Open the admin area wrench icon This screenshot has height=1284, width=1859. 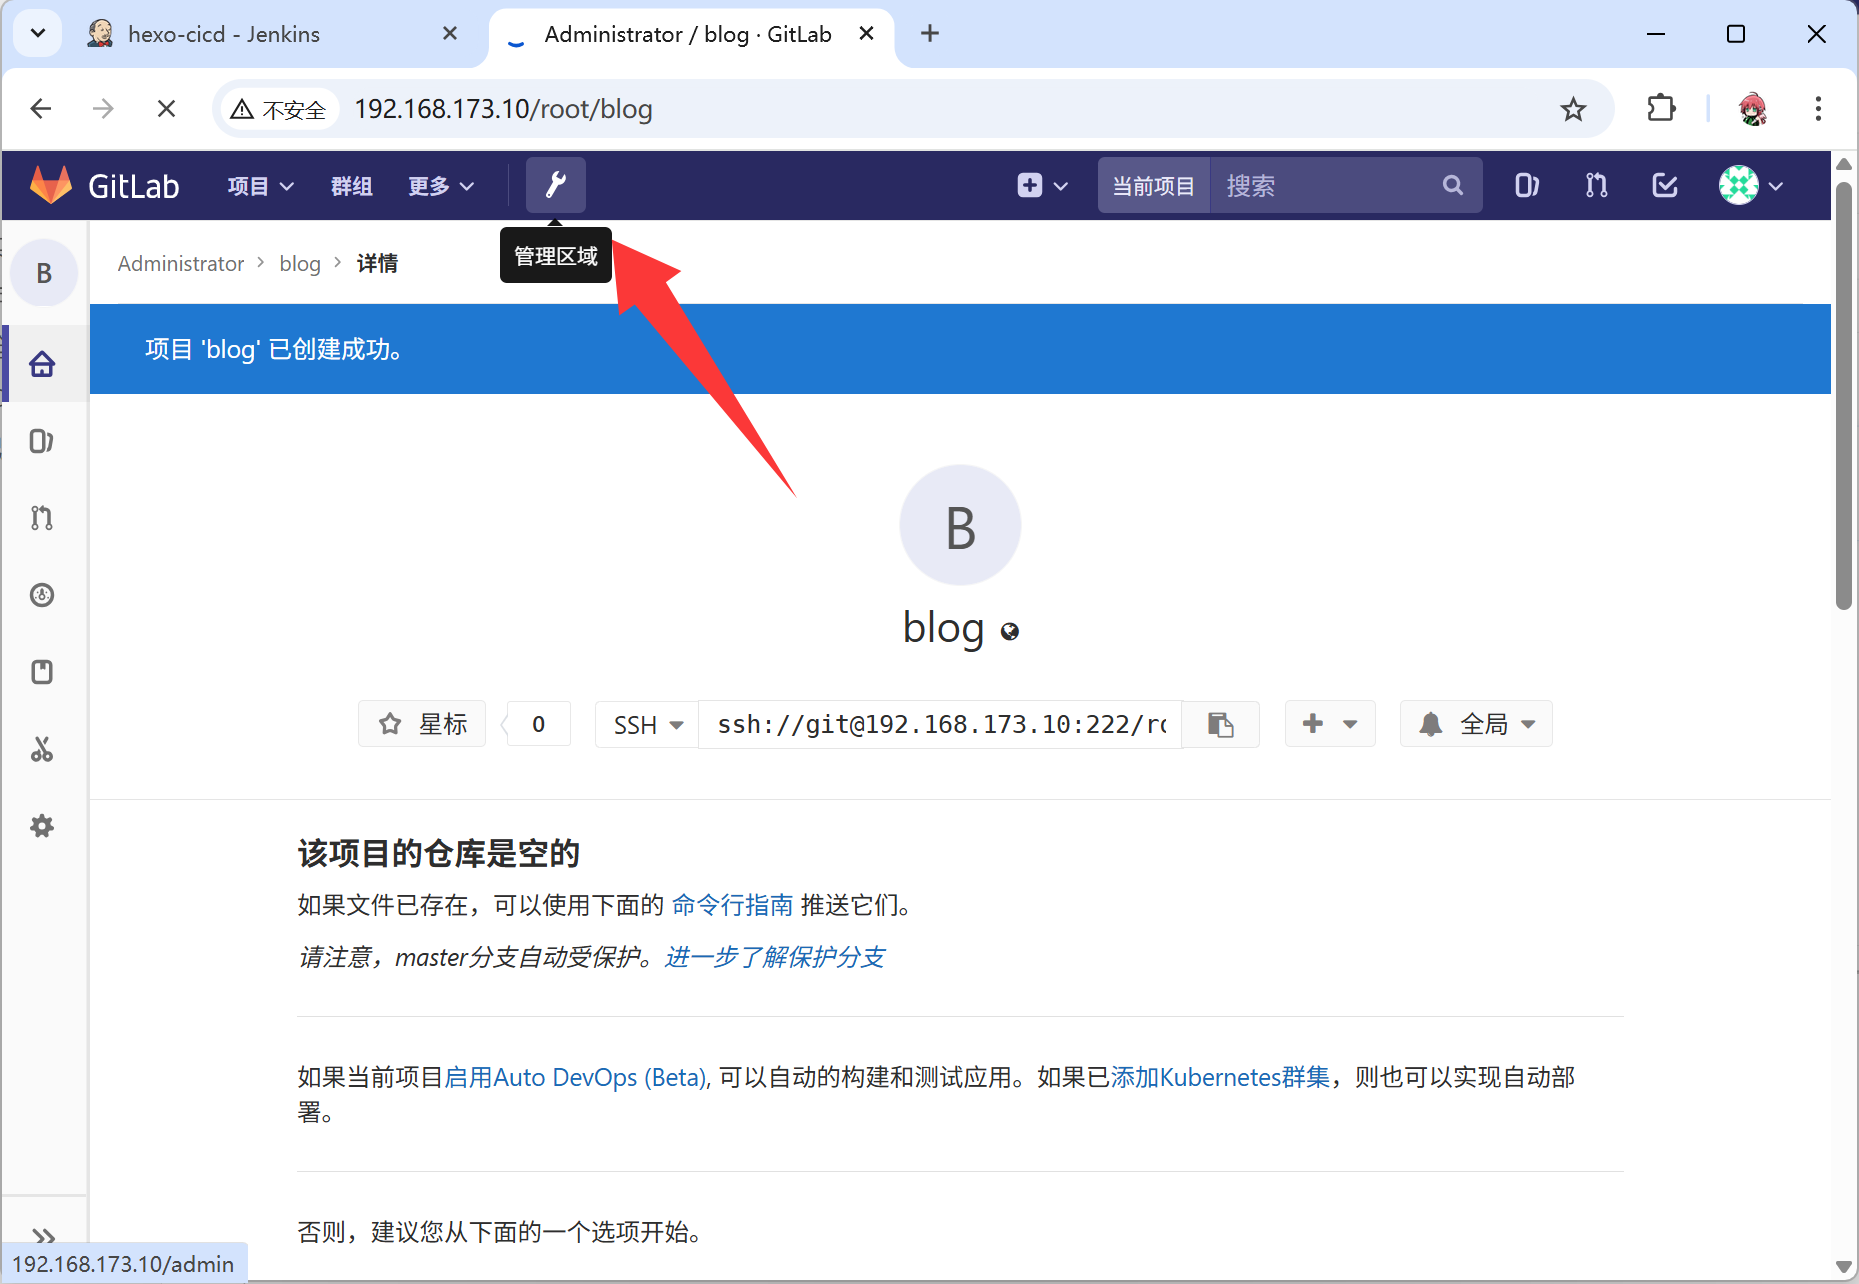[555, 185]
